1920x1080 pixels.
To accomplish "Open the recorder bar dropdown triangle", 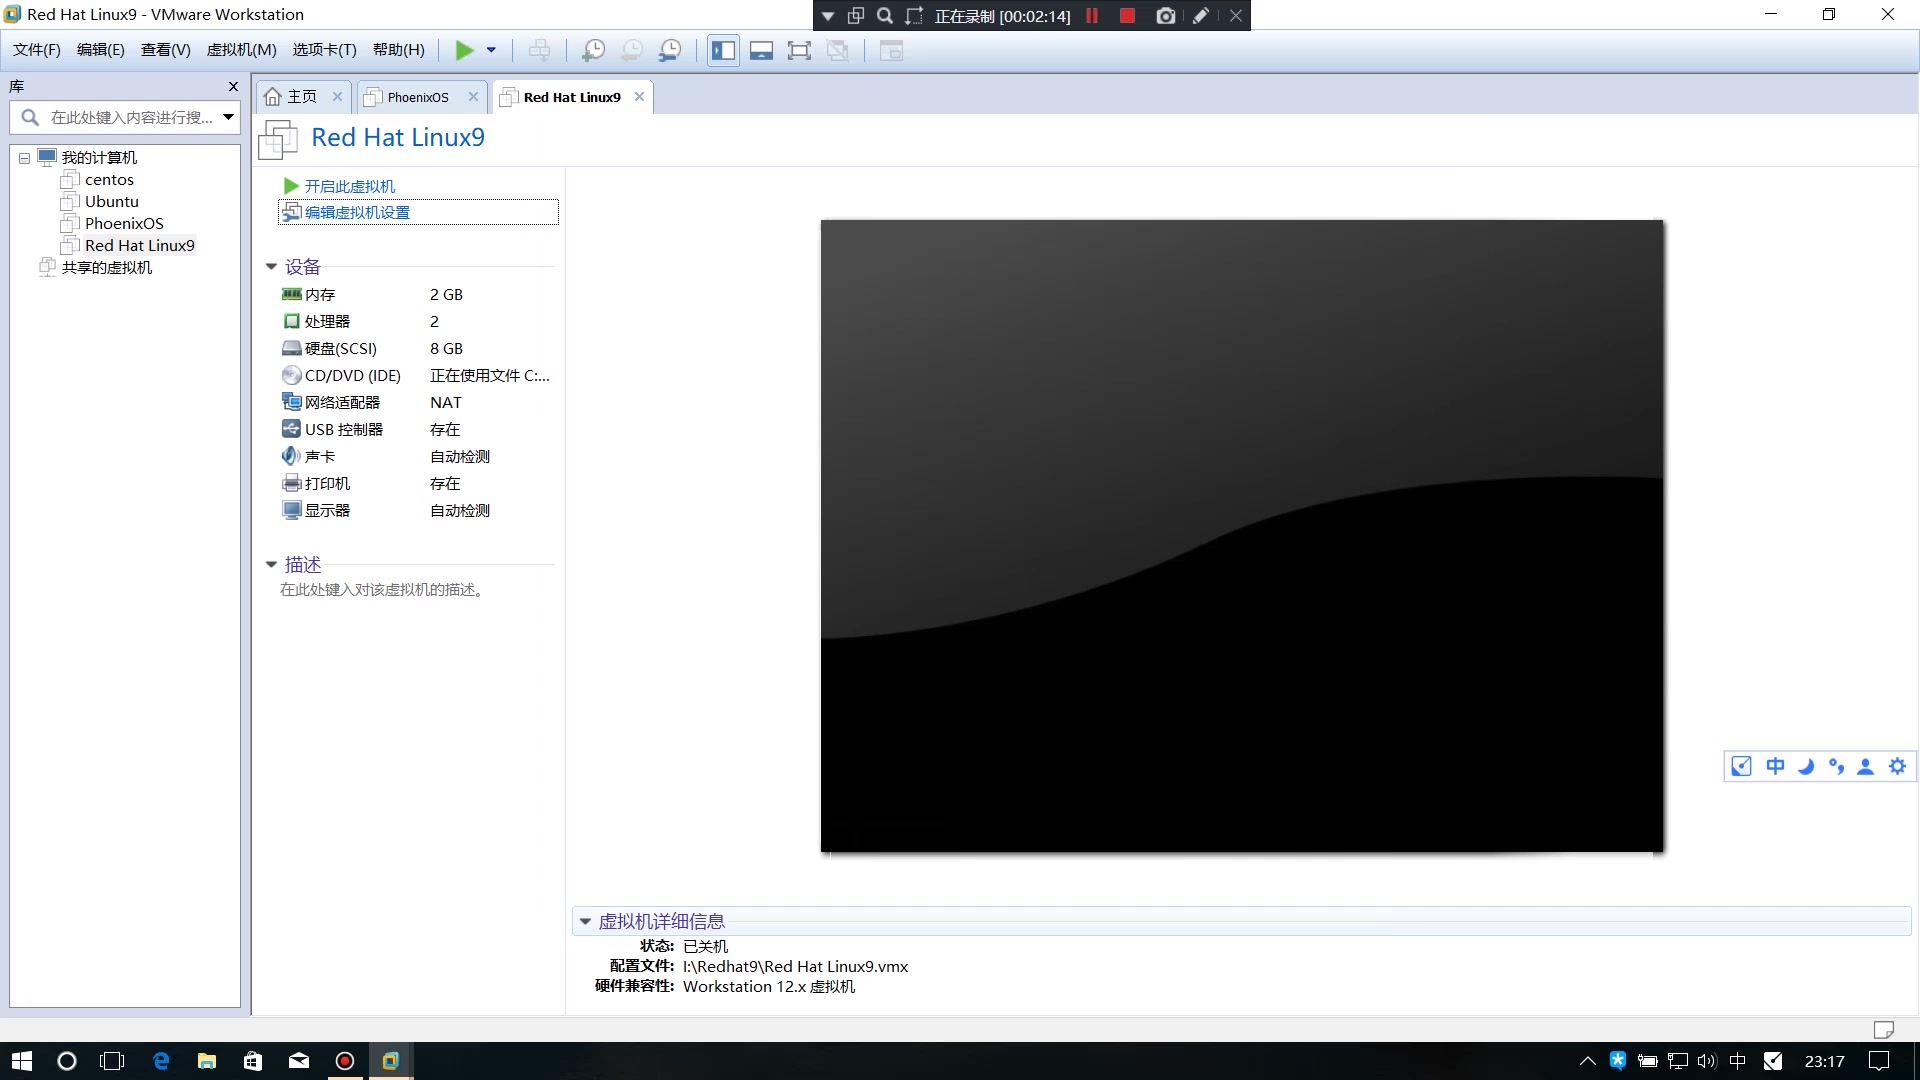I will (x=828, y=16).
